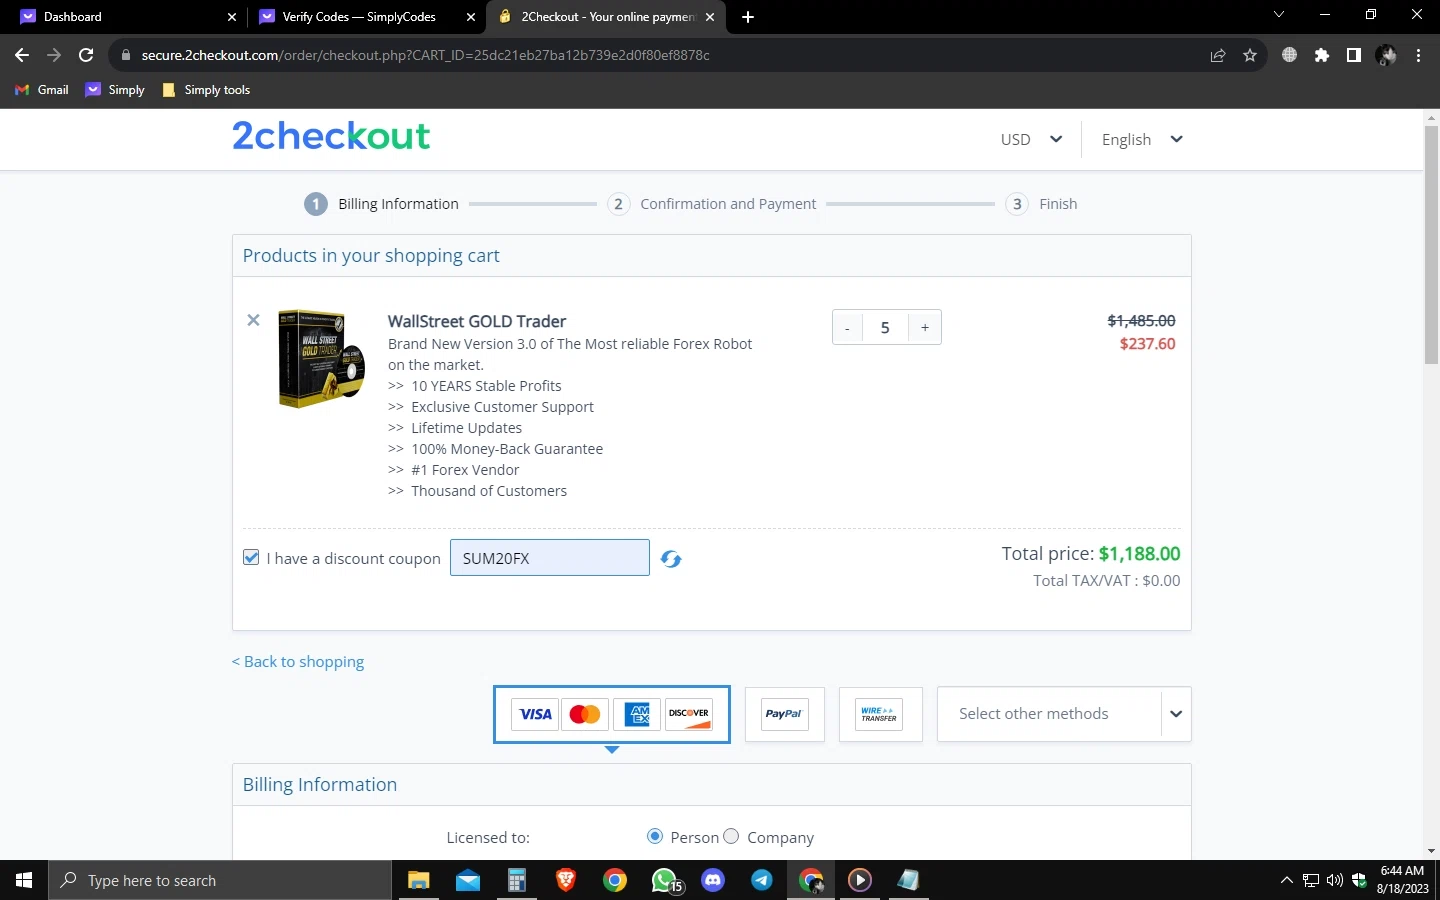The width and height of the screenshot is (1440, 900).
Task: View site security lock information
Action: click(x=126, y=55)
